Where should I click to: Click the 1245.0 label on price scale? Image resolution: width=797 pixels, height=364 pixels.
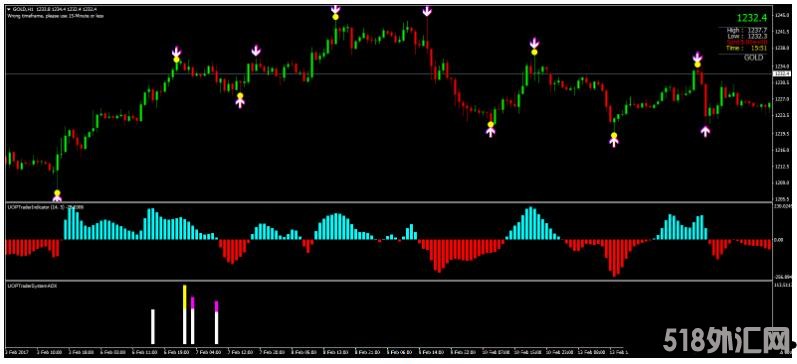tap(782, 15)
